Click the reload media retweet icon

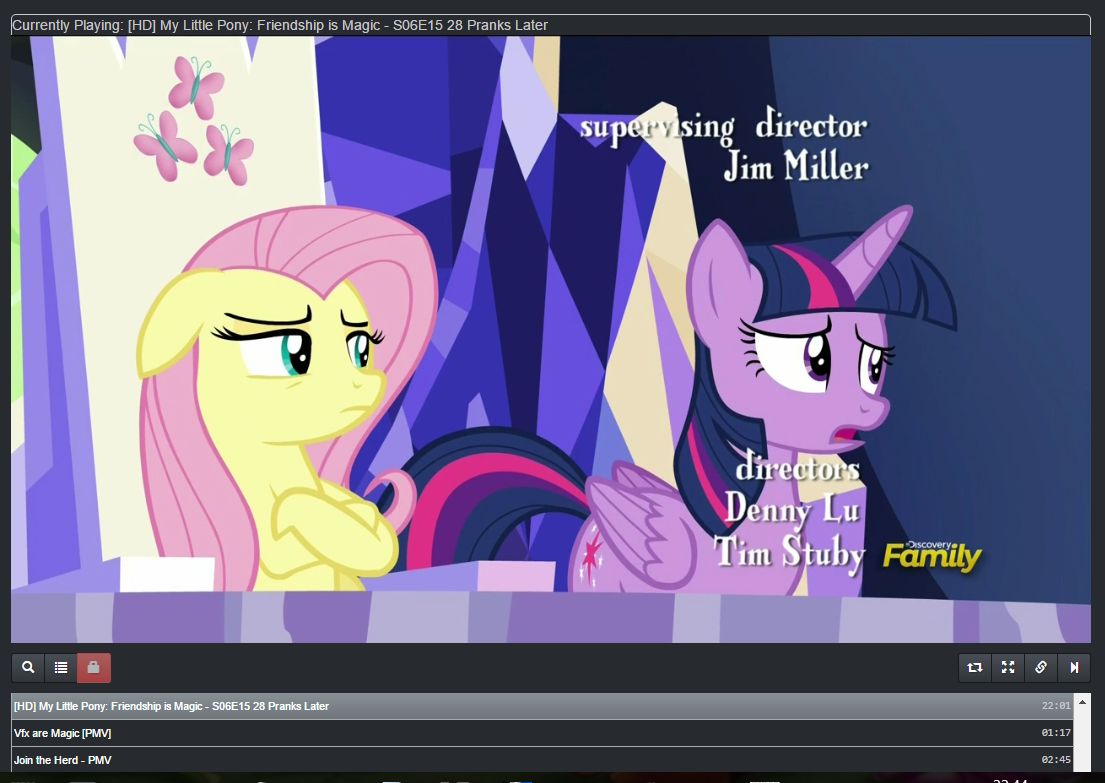pyautogui.click(x=975, y=667)
